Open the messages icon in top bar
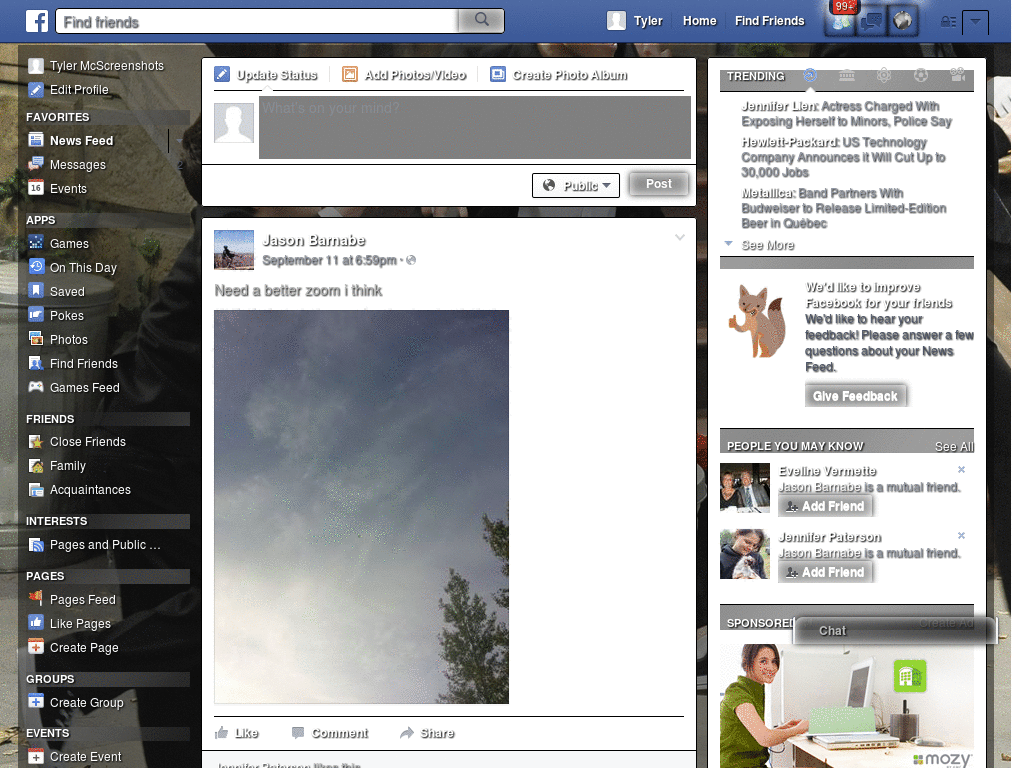The width and height of the screenshot is (1024, 768). click(872, 21)
